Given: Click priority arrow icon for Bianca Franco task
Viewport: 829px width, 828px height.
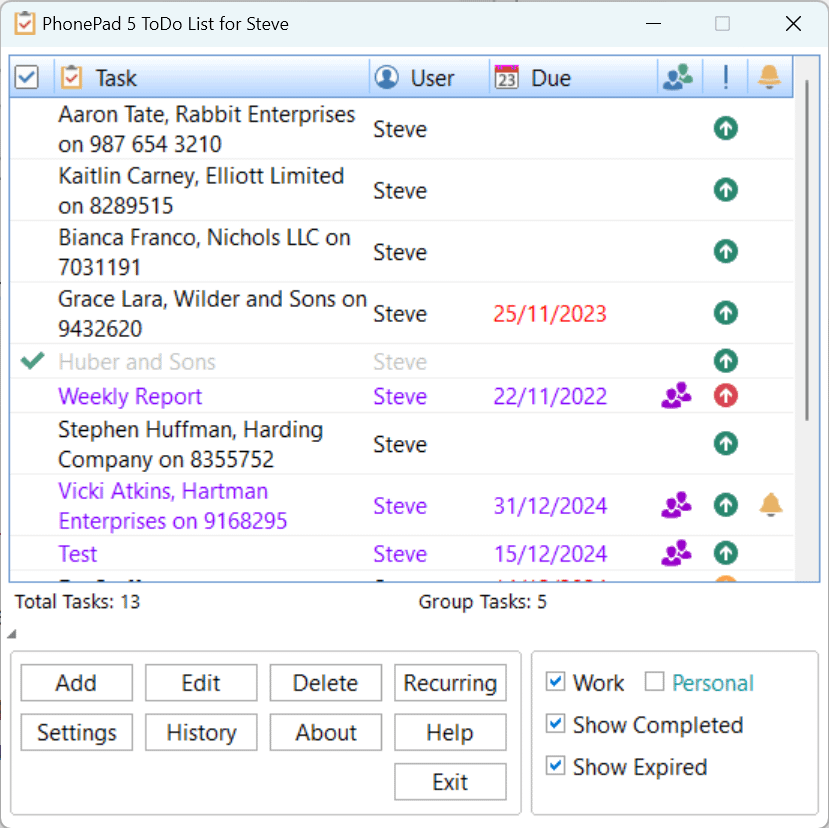Looking at the screenshot, I should (725, 251).
